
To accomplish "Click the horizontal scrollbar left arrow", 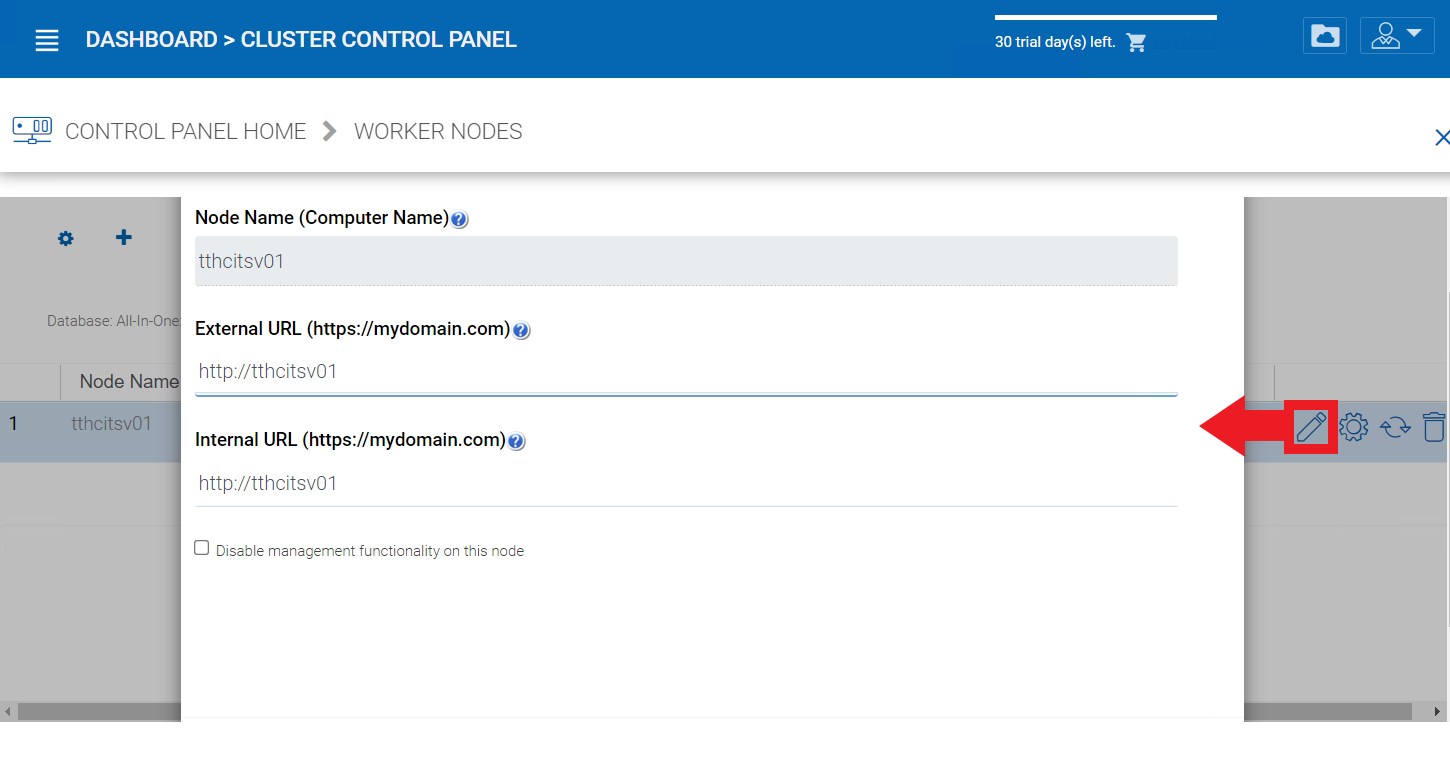I will coord(8,712).
